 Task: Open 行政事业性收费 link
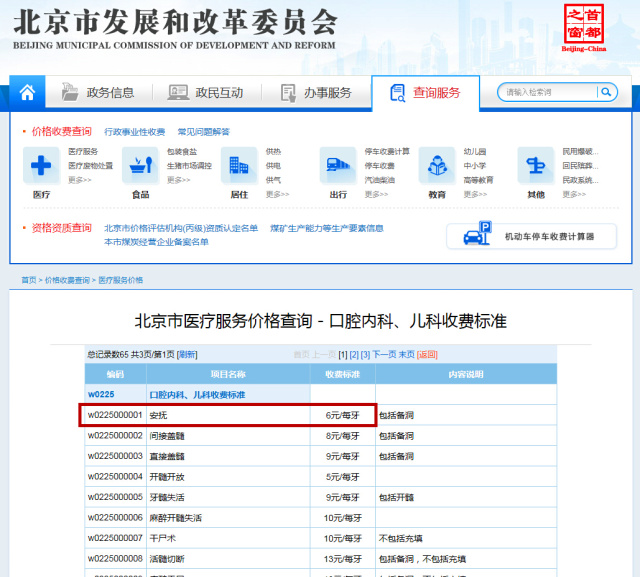(x=135, y=132)
